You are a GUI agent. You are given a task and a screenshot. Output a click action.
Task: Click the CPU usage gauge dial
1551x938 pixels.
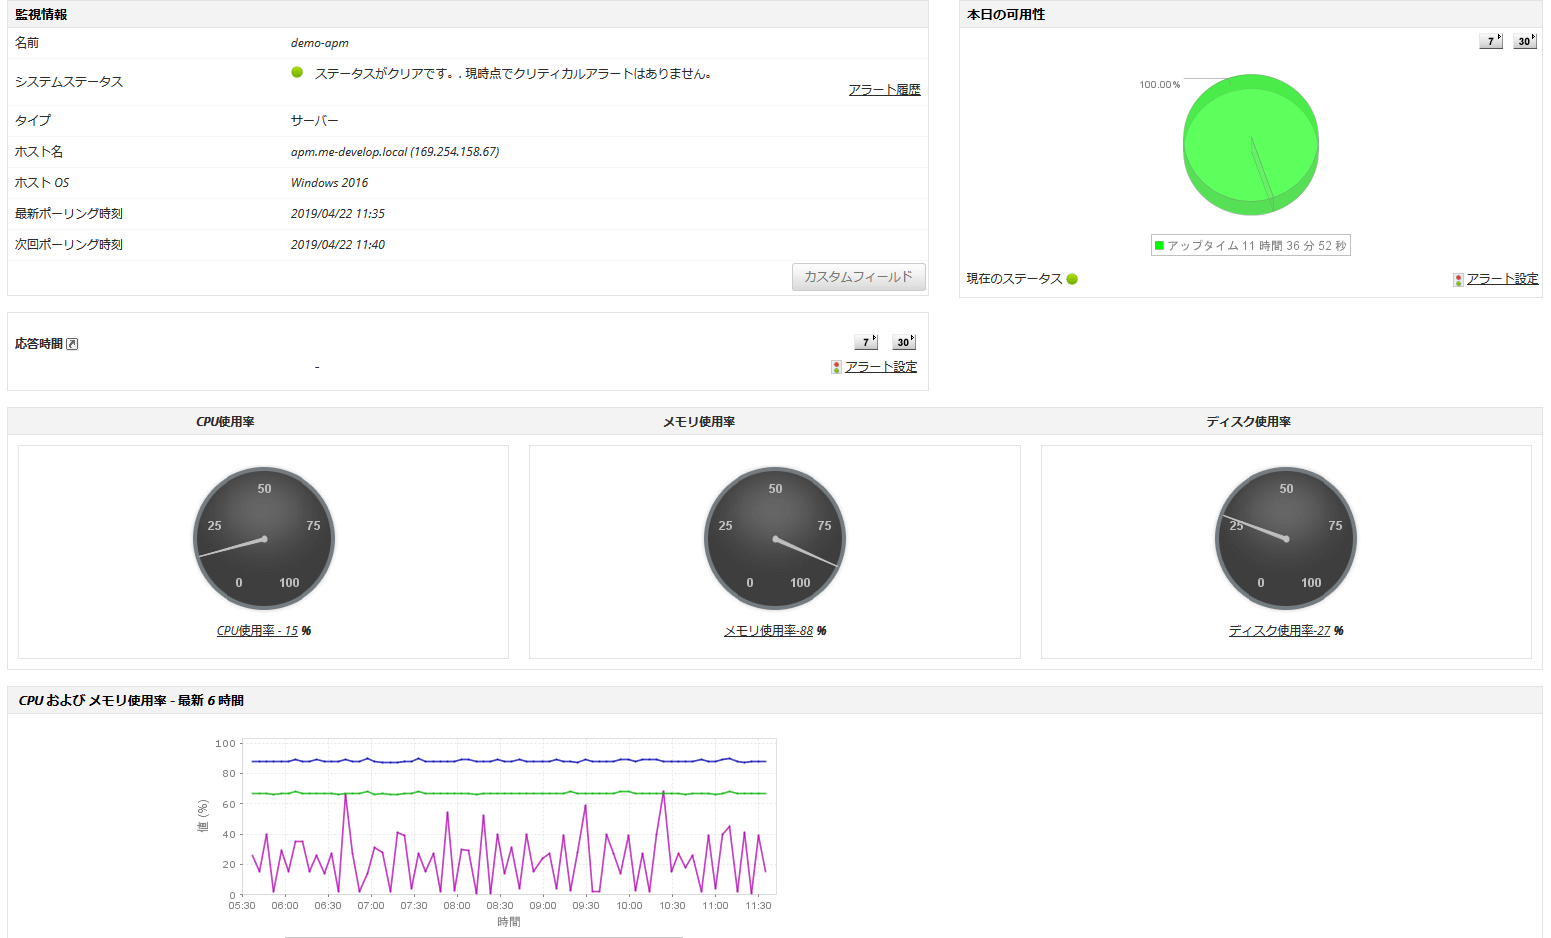[x=264, y=538]
